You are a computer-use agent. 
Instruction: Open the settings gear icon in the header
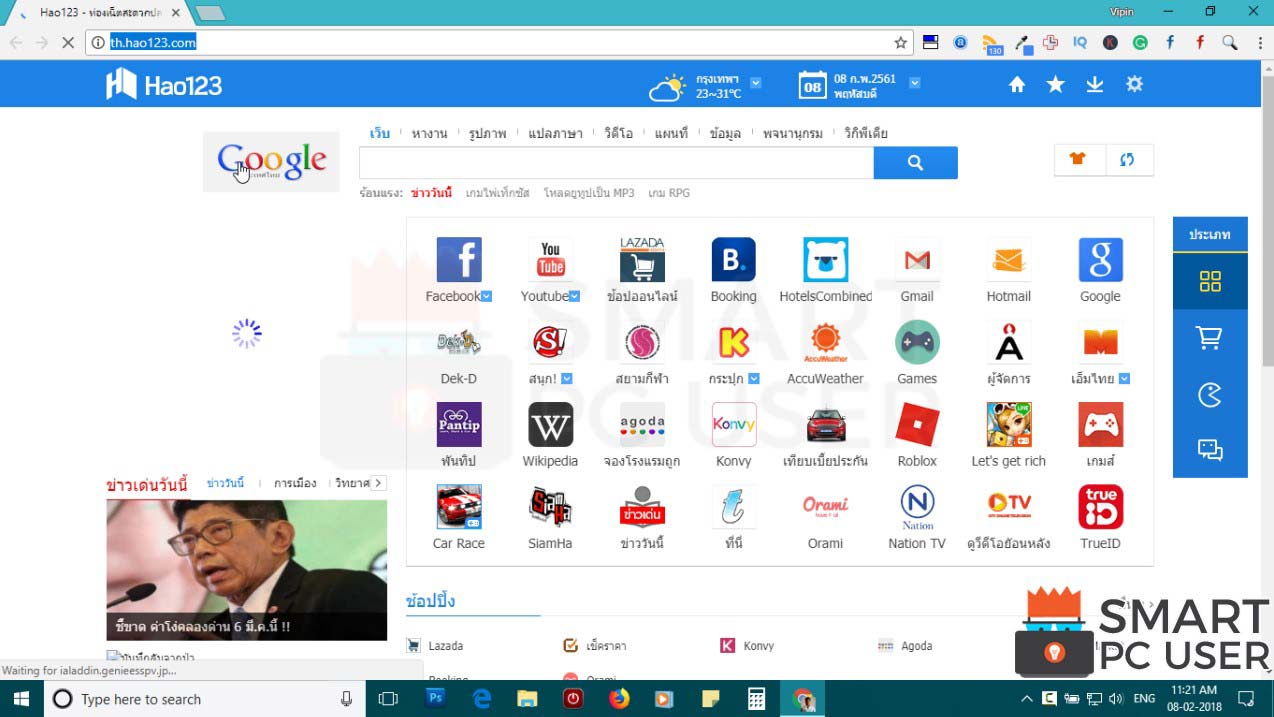tap(1134, 84)
